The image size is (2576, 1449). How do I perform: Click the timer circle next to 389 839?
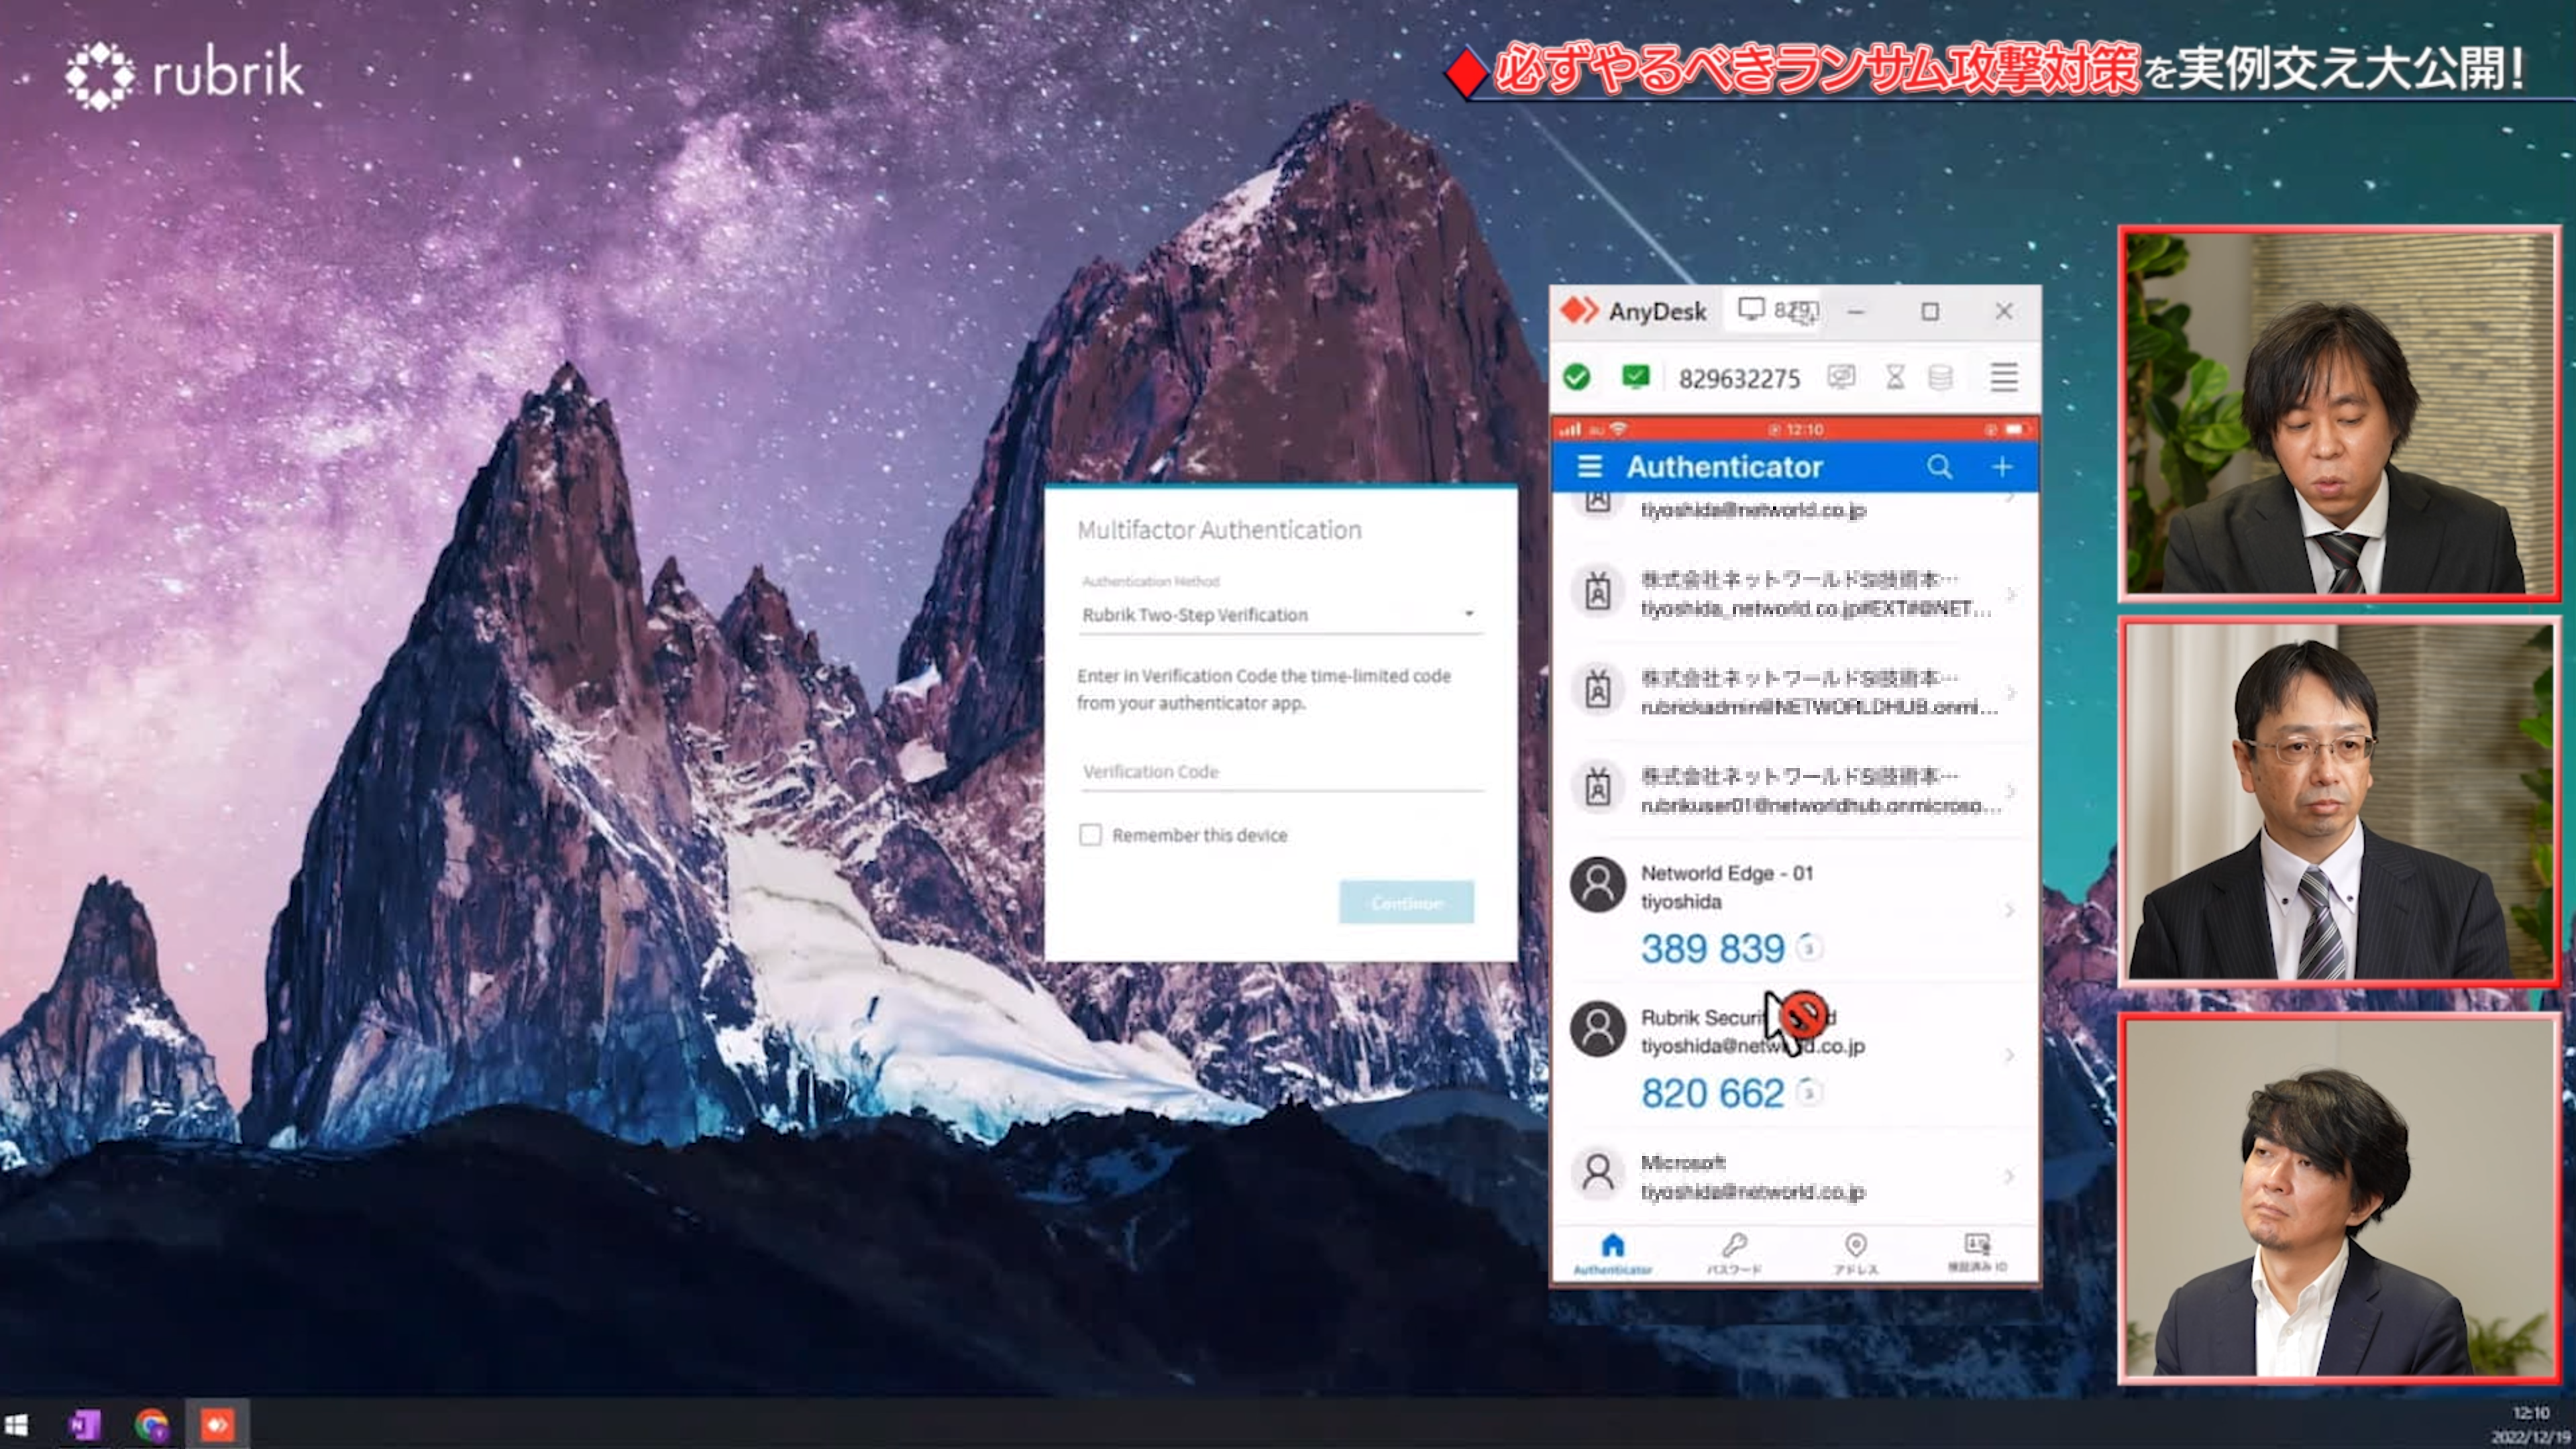pos(1808,947)
